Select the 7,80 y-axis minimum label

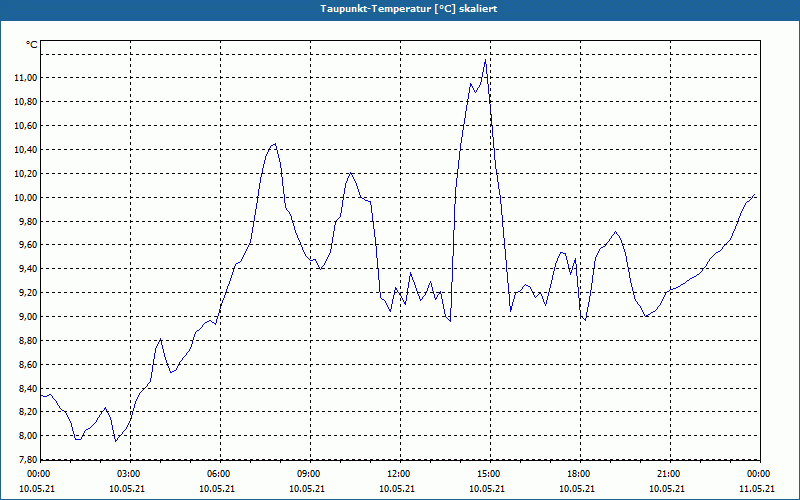(28, 460)
